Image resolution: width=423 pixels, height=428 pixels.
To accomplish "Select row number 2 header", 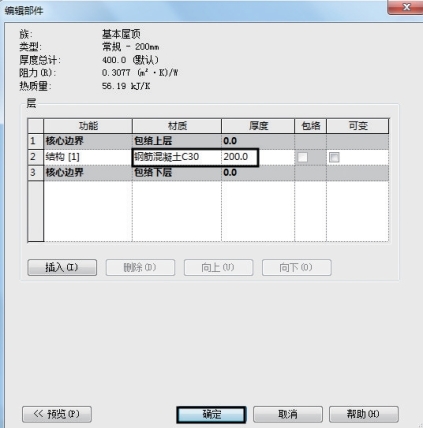I will pyautogui.click(x=35, y=157).
